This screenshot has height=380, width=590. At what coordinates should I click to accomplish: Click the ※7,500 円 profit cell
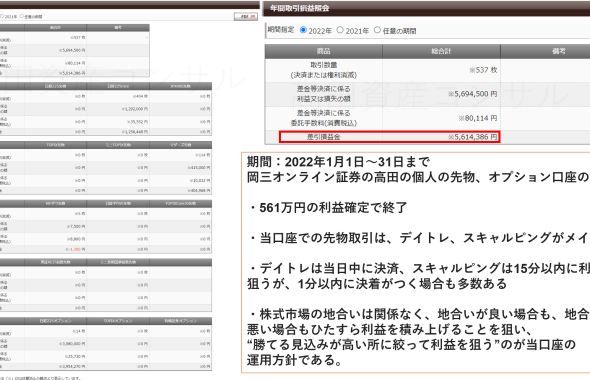pyautogui.click(x=77, y=226)
